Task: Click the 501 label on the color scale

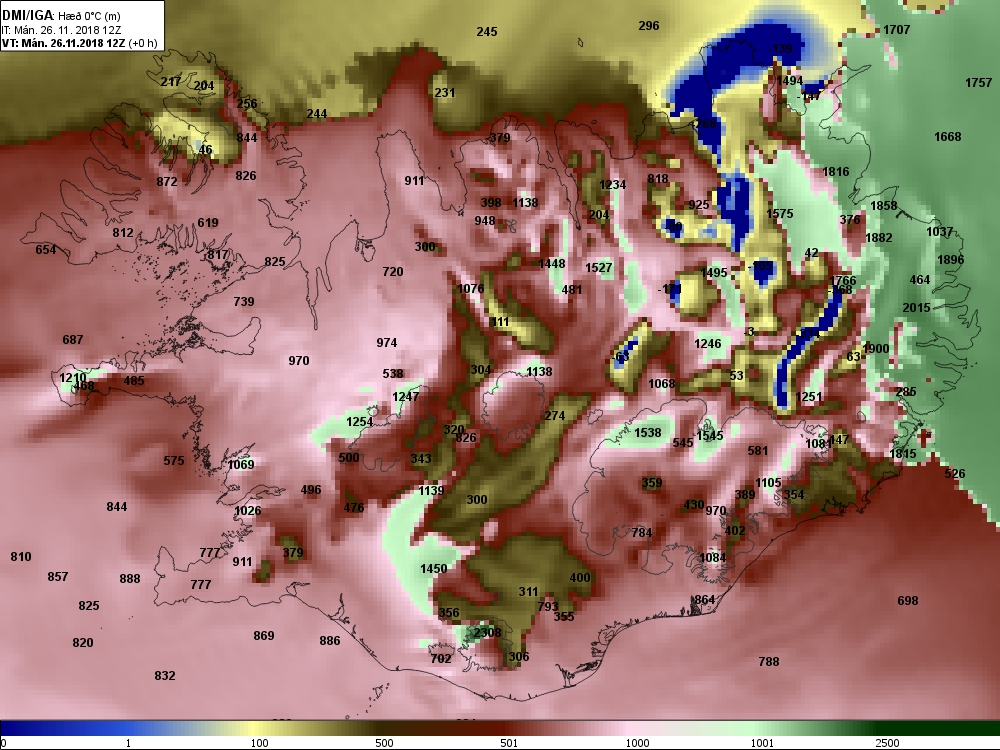Action: [509, 743]
